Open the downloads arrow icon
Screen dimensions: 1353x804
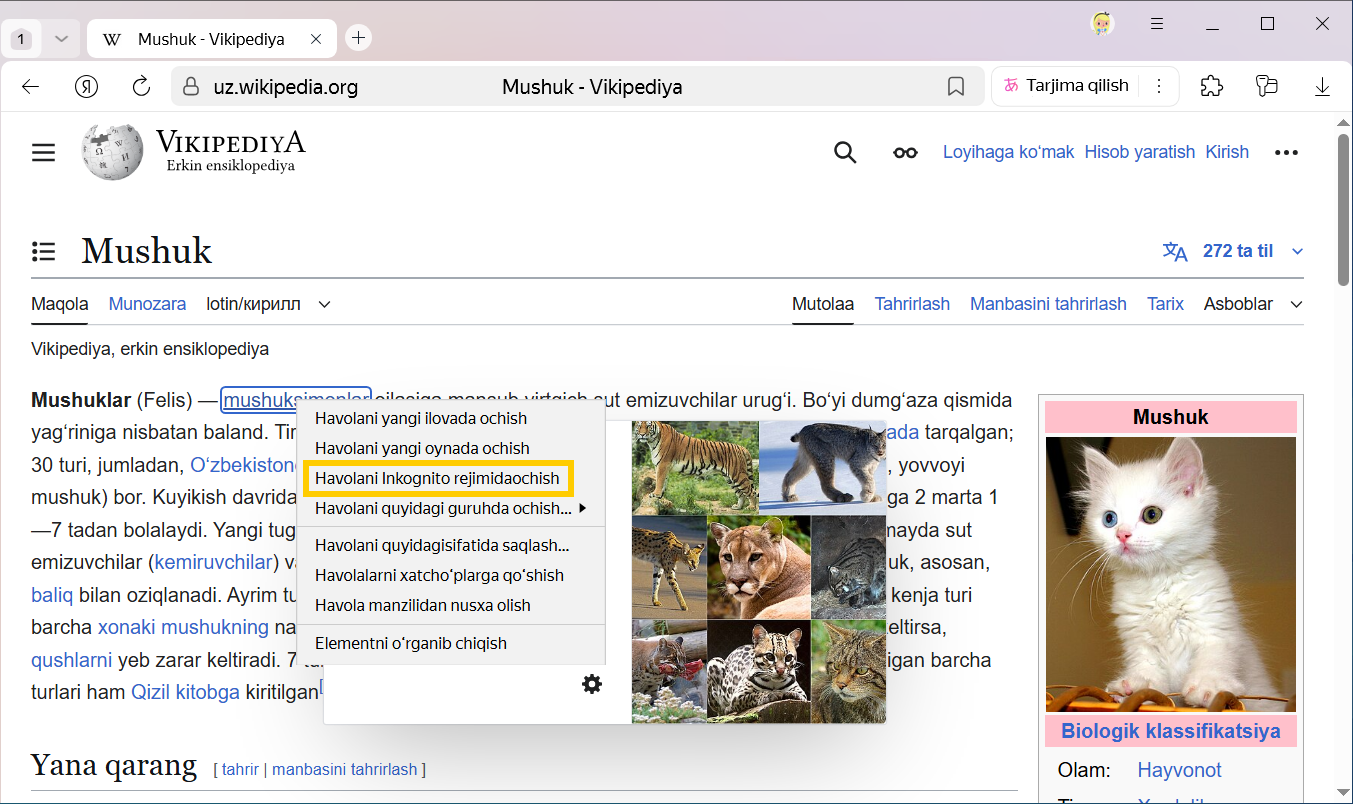(1322, 87)
